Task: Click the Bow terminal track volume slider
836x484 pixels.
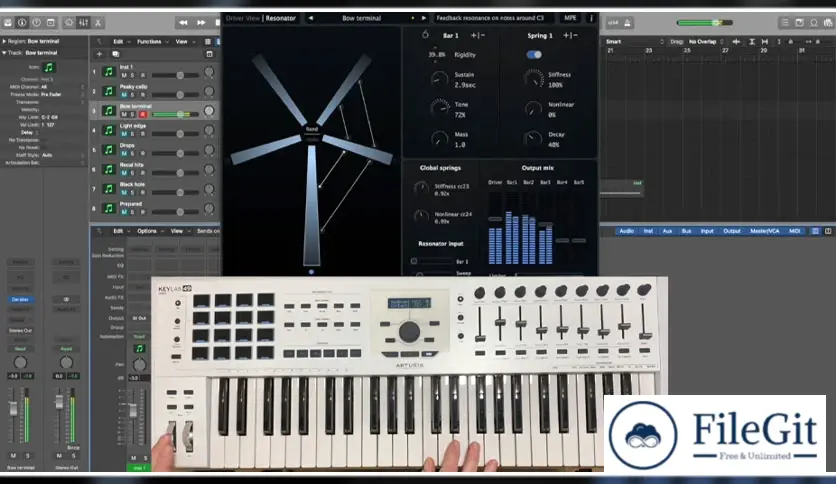Action: click(175, 114)
